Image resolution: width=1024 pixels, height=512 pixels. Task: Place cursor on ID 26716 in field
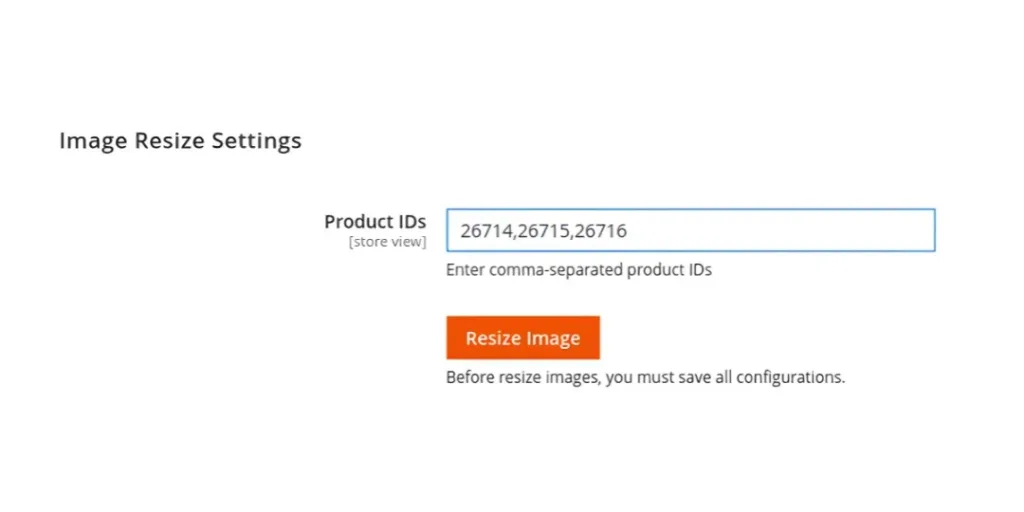coord(601,232)
